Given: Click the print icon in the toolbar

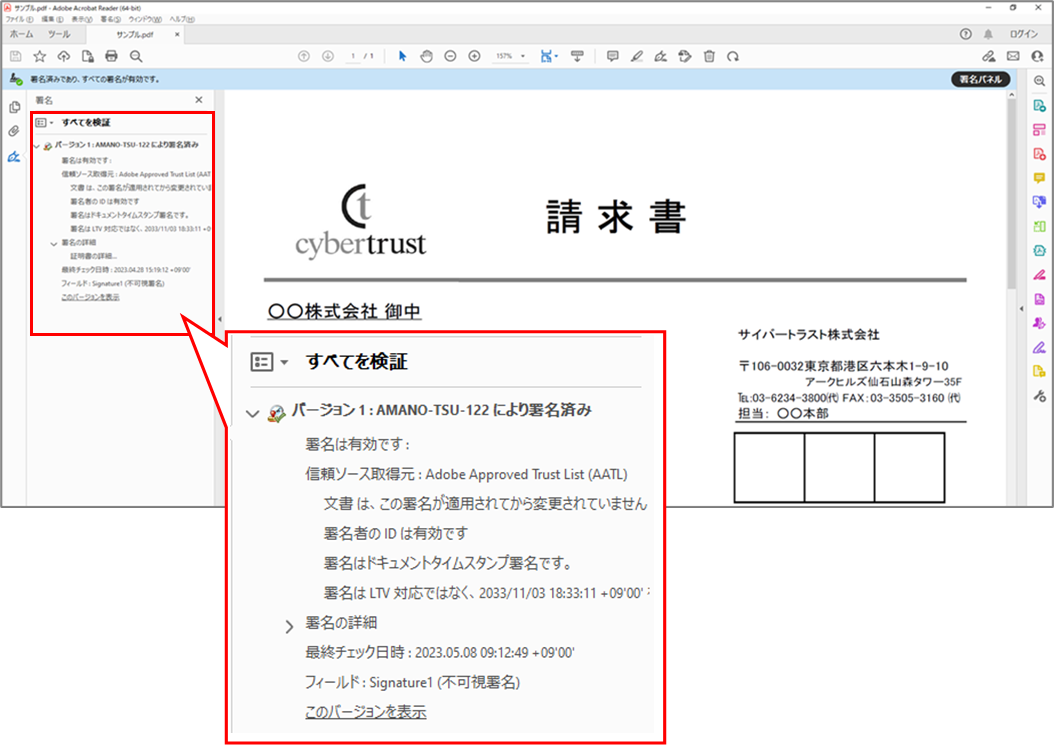Looking at the screenshot, I should coord(112,56).
